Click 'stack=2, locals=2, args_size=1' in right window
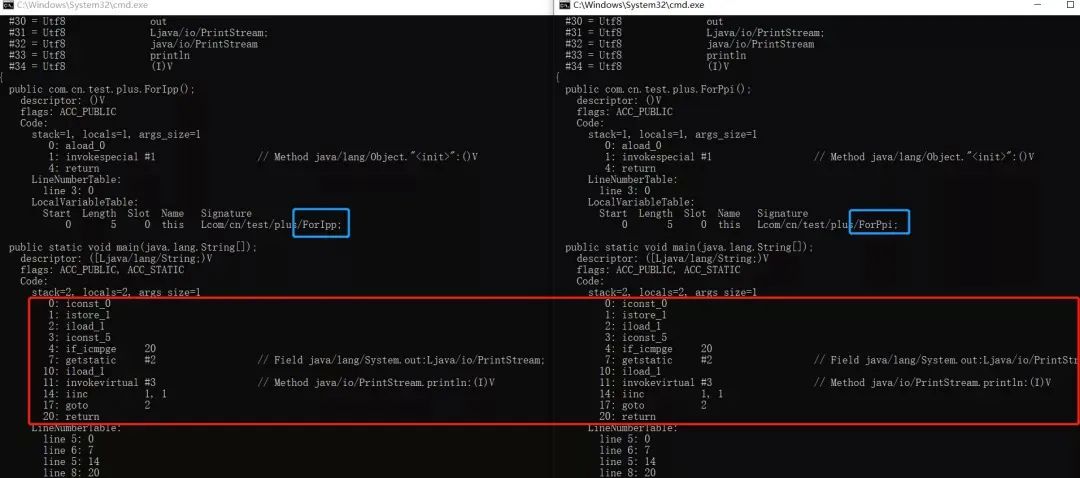Screen dimensions: 1080x478 click(672, 293)
